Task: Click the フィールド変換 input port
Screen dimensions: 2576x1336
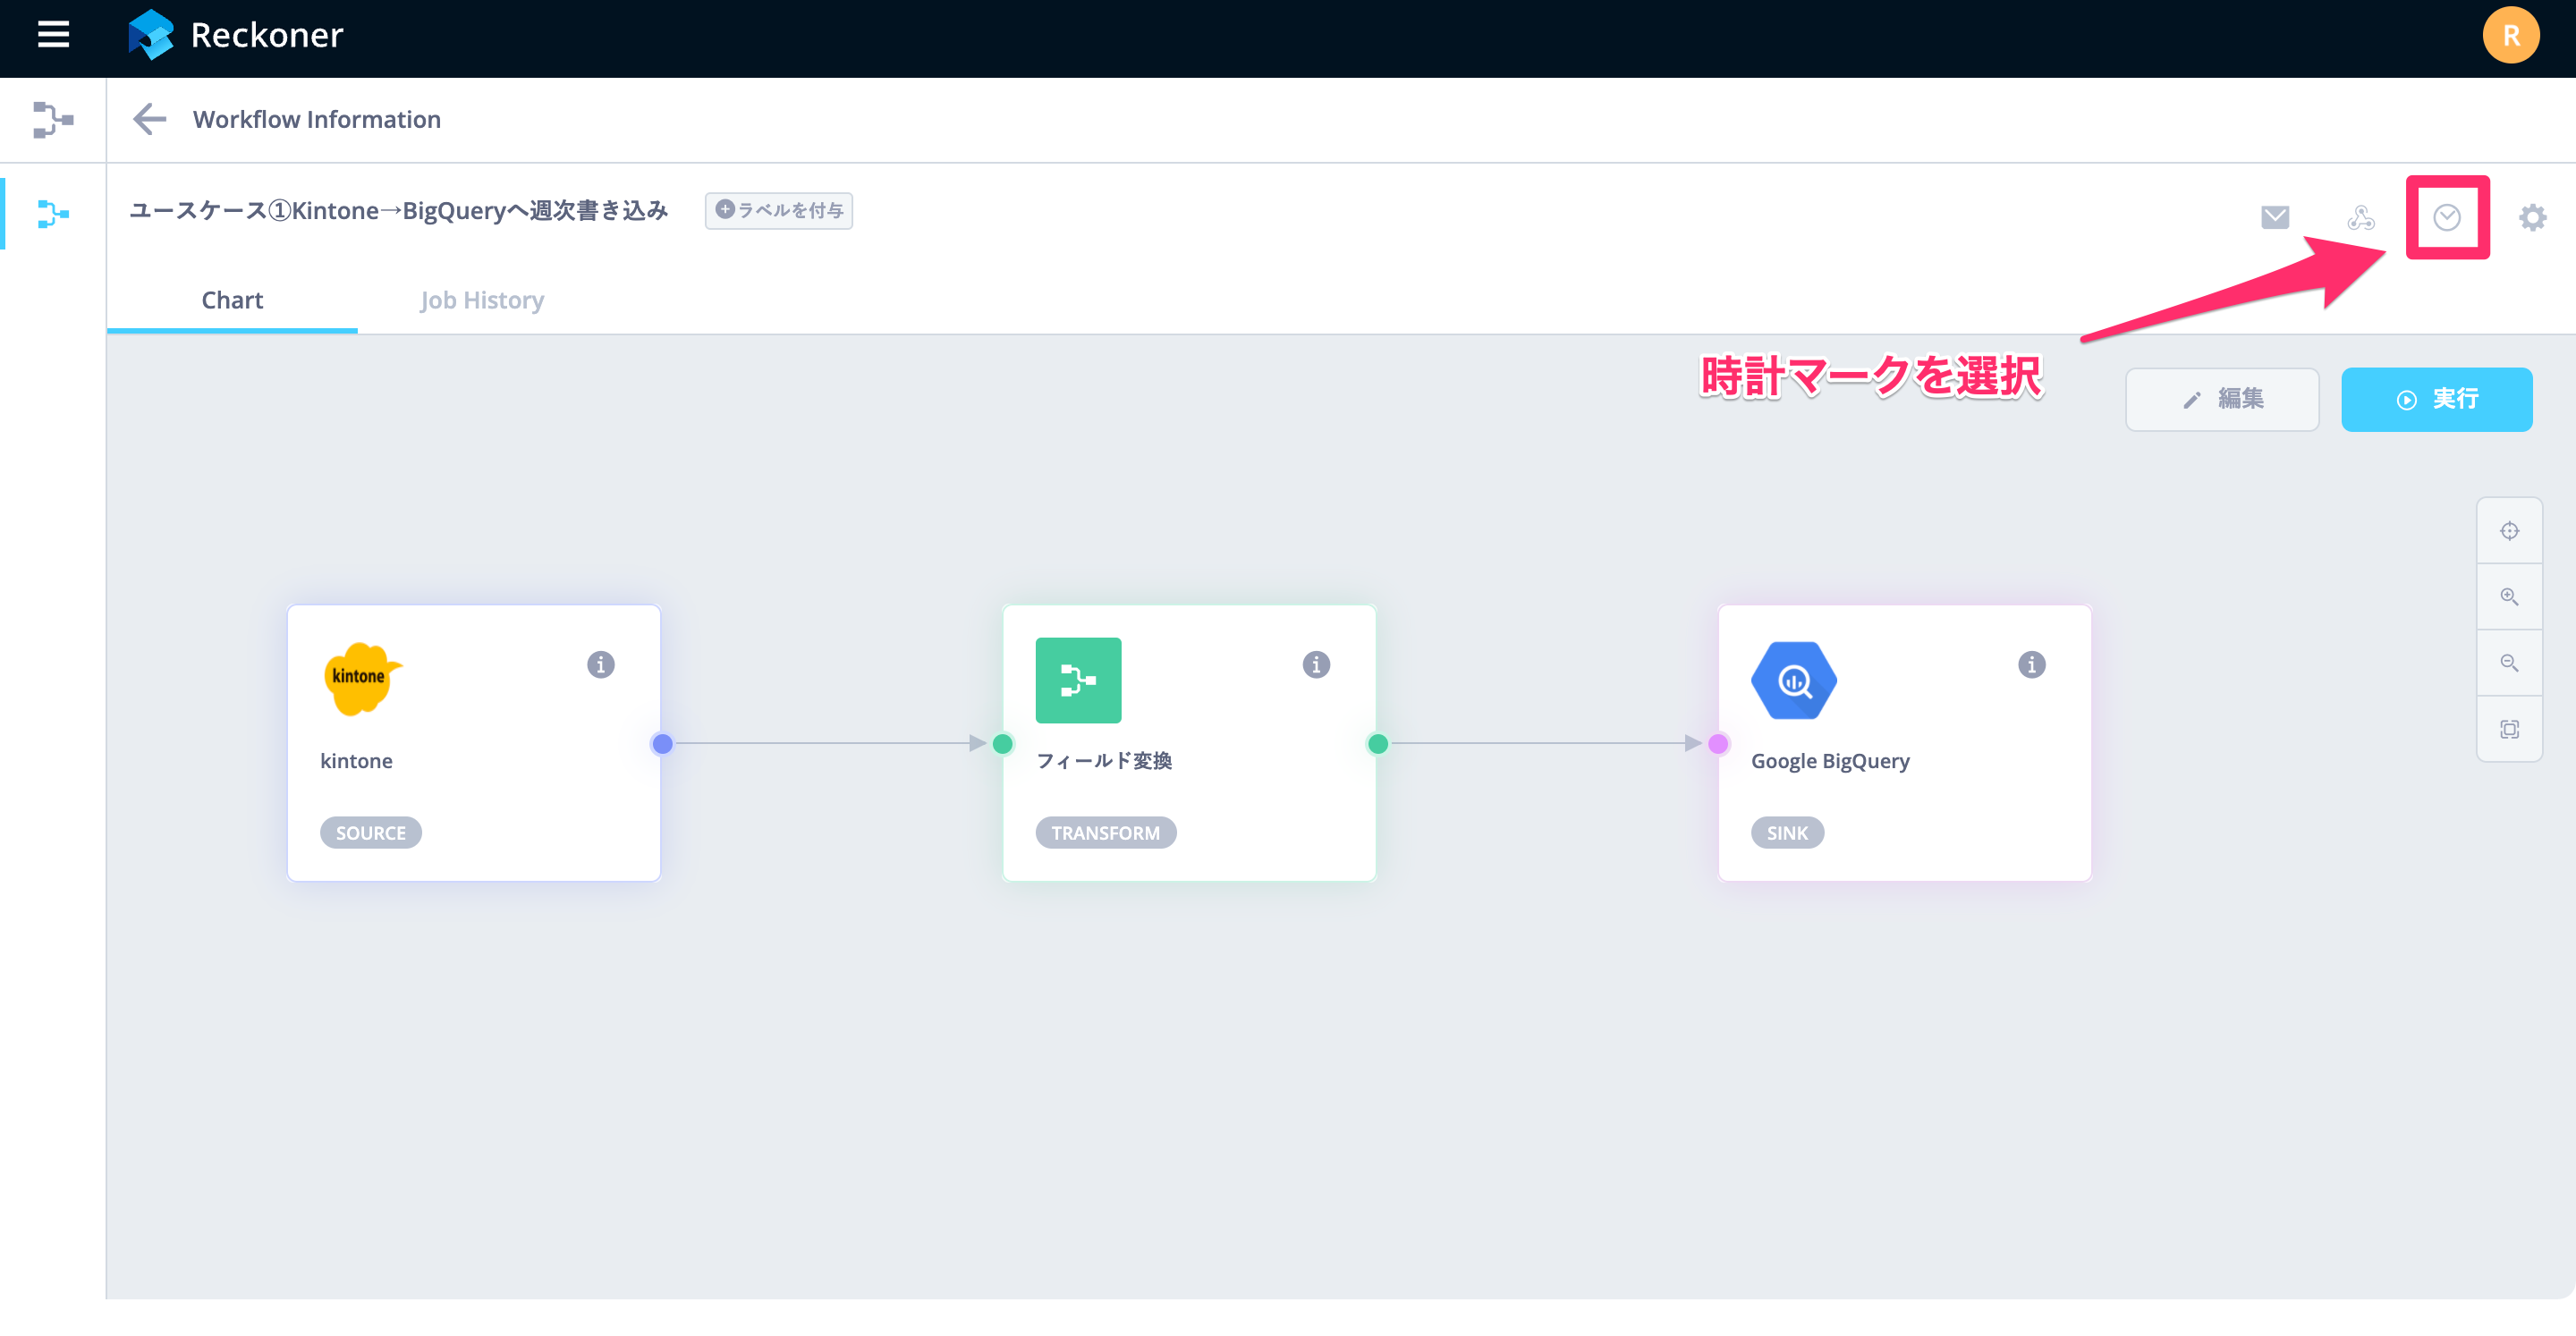Action: 1003,744
